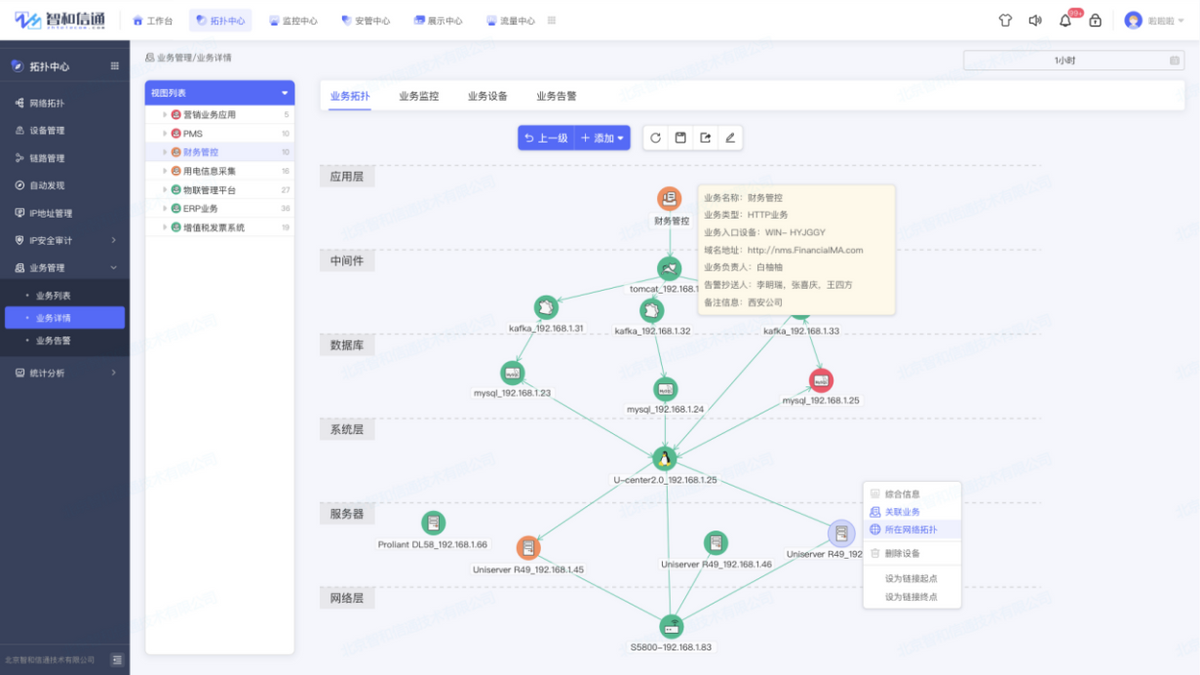The image size is (1200, 675).
Task: Click the lock screen icon
Action: 1095,20
